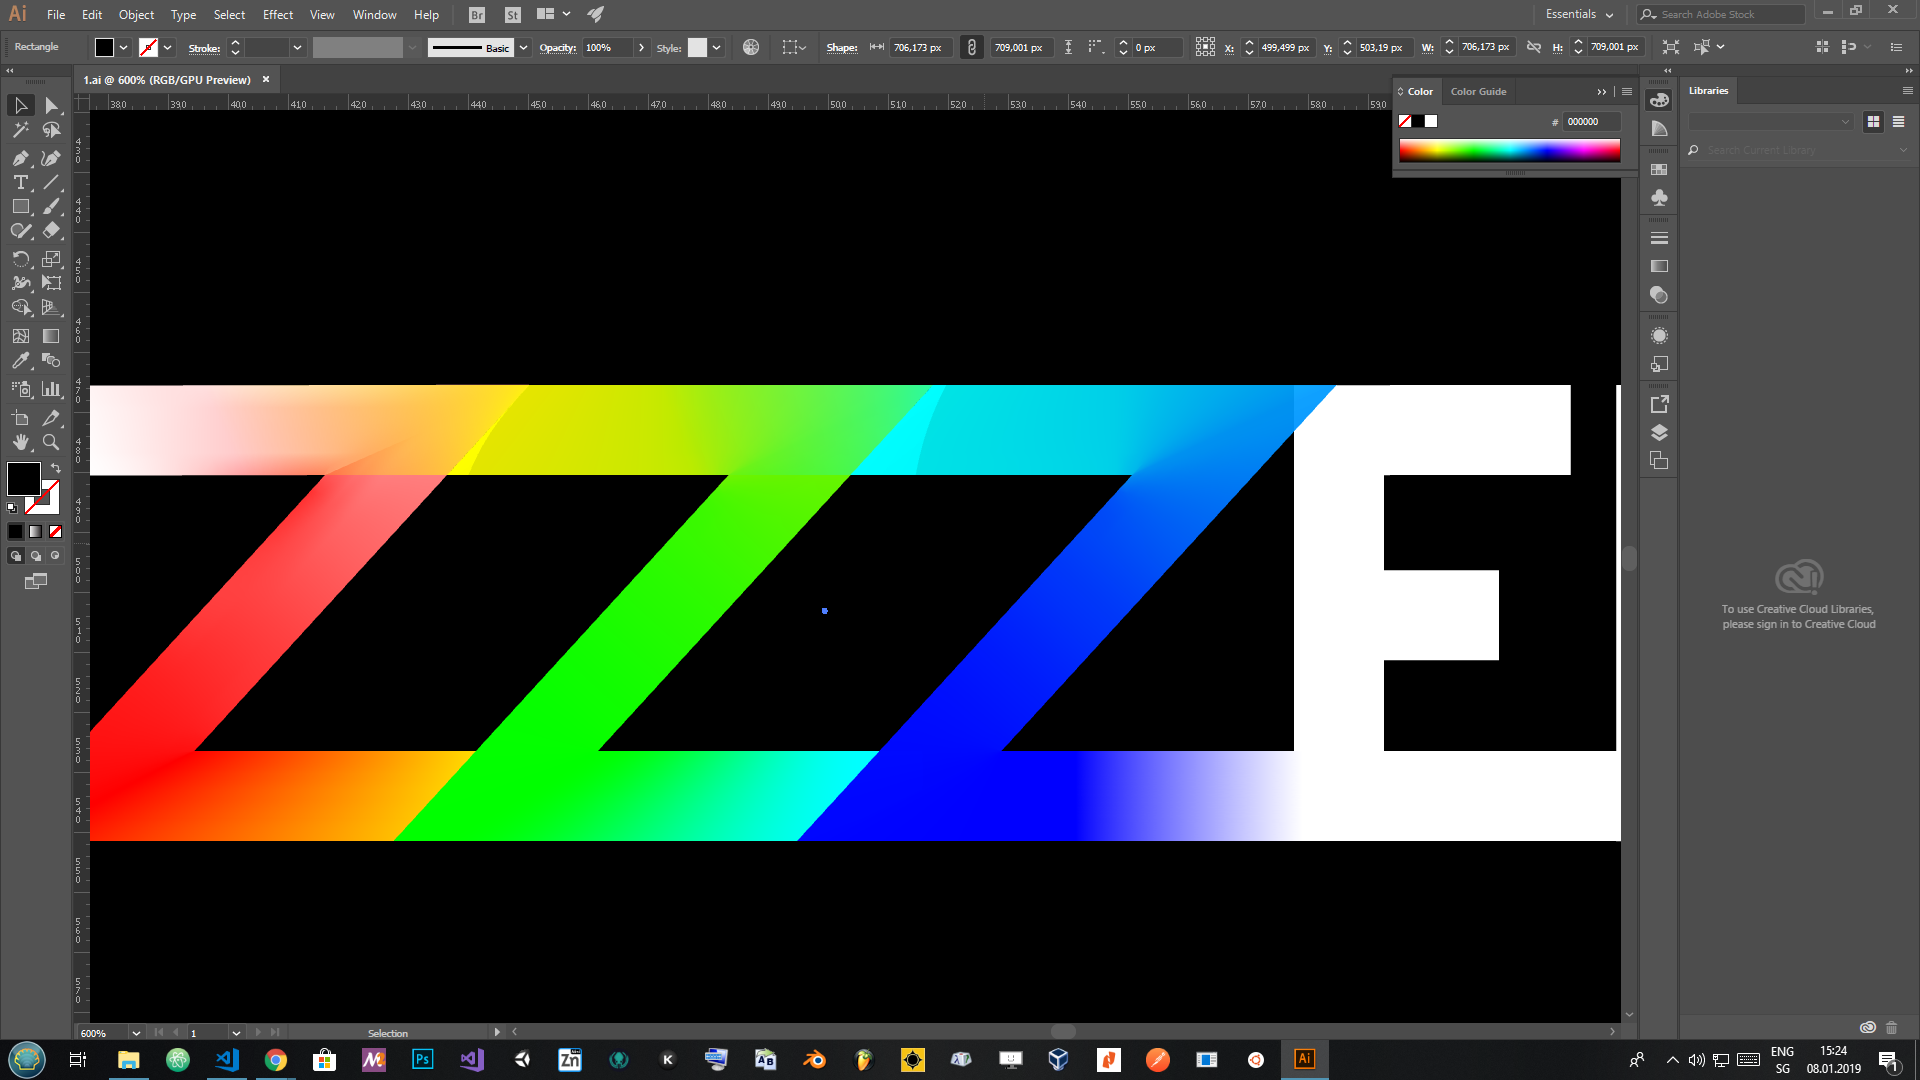Set paint mode to None

point(56,532)
